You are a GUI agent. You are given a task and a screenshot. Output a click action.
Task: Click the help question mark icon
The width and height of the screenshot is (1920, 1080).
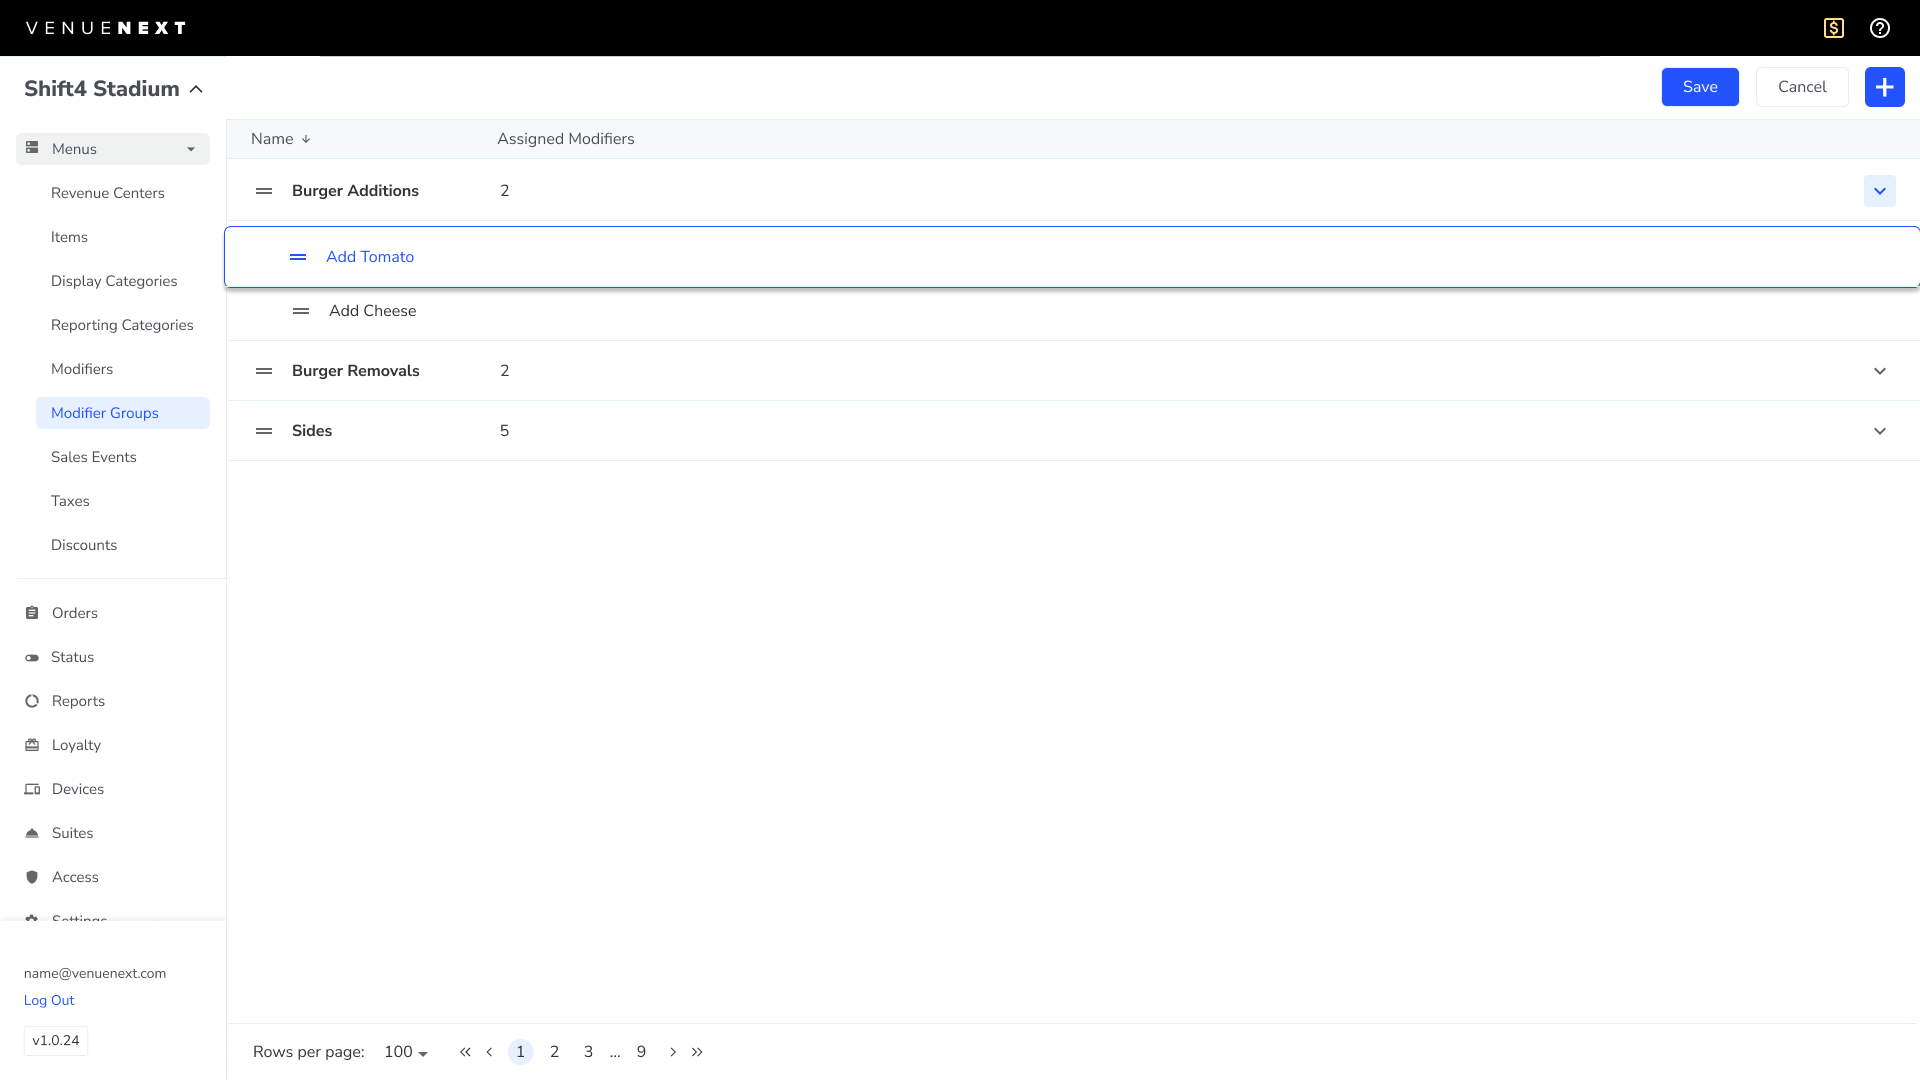[1881, 28]
